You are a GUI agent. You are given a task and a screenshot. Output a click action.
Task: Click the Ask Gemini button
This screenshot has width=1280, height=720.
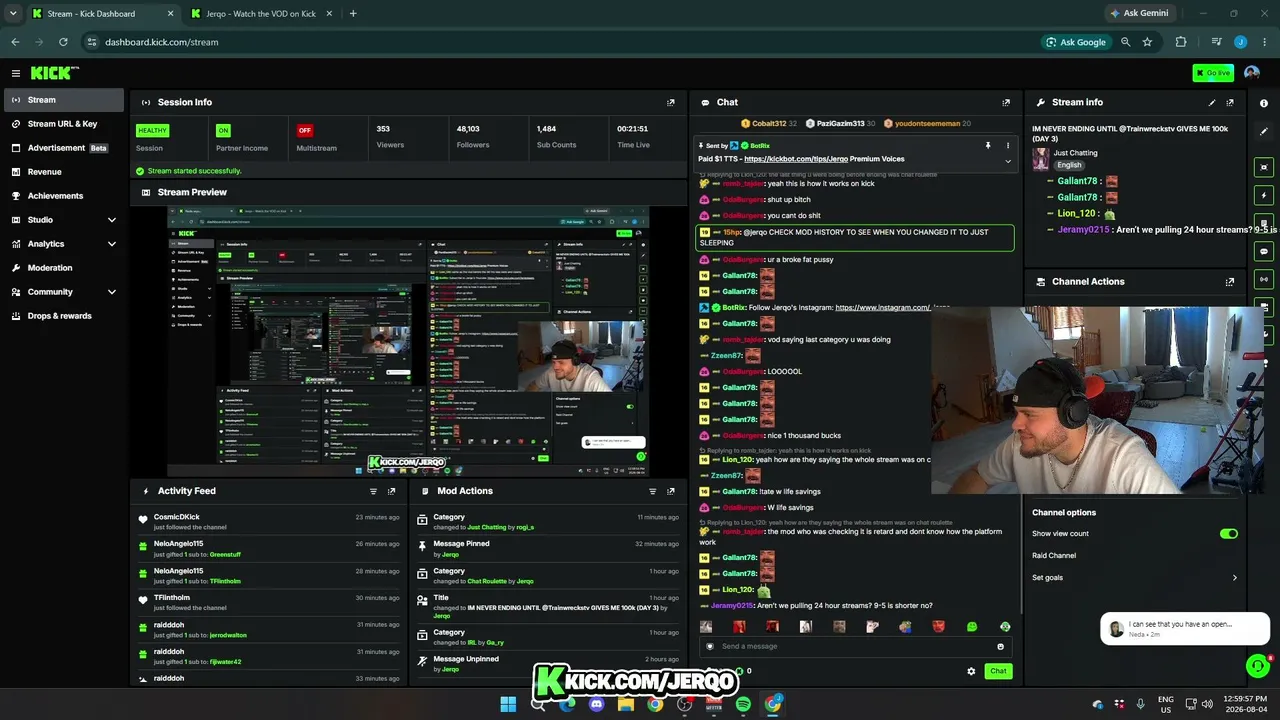pyautogui.click(x=1139, y=14)
